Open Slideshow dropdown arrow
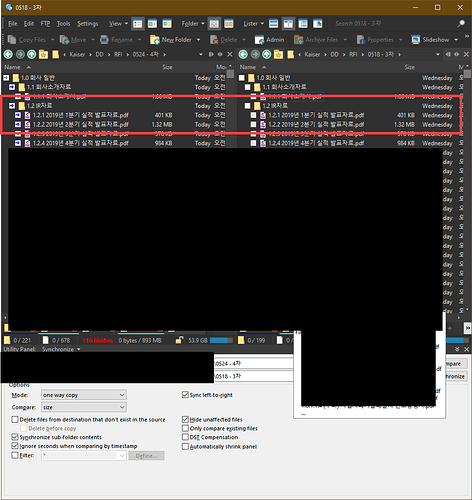Screen dimensions: 472x500 coord(456,40)
